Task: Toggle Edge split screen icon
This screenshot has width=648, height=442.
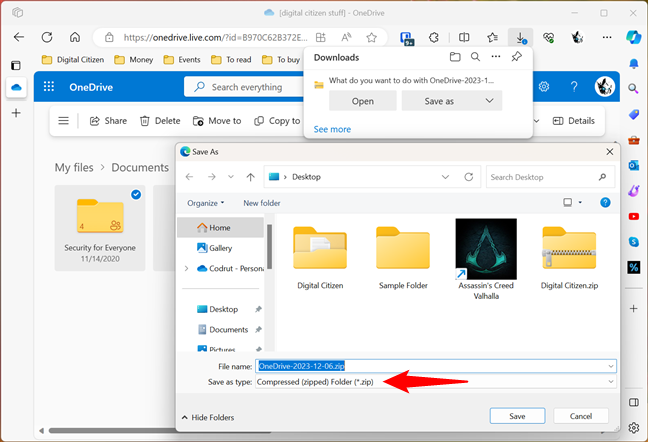Action: click(464, 38)
